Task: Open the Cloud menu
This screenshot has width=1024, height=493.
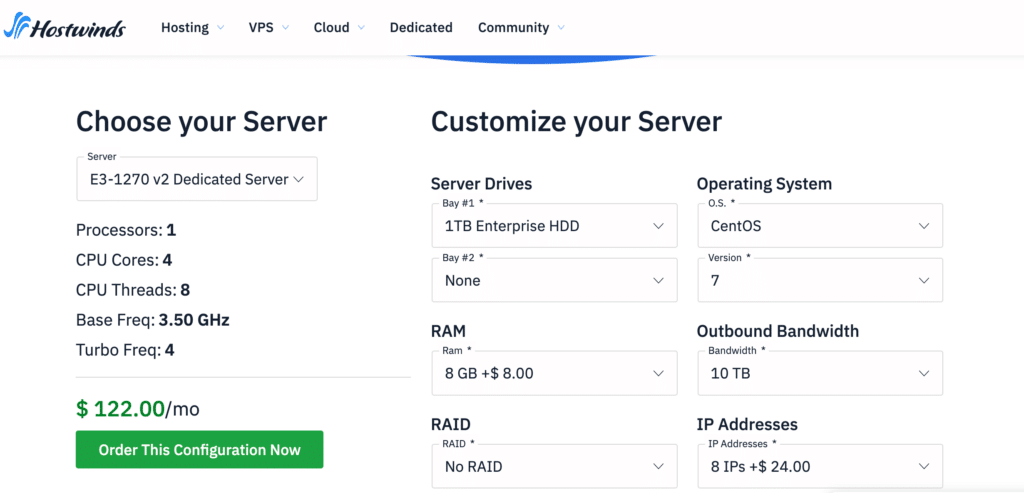Action: (x=339, y=27)
